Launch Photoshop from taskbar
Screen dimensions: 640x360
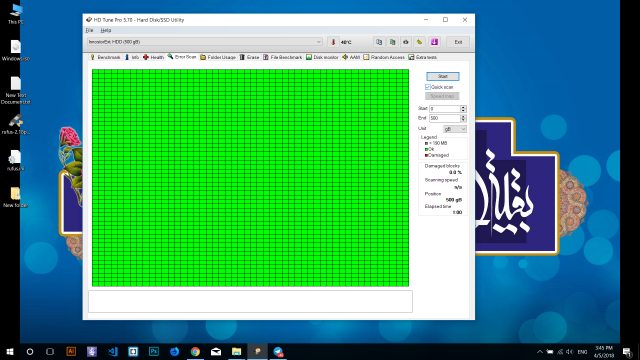coord(154,351)
